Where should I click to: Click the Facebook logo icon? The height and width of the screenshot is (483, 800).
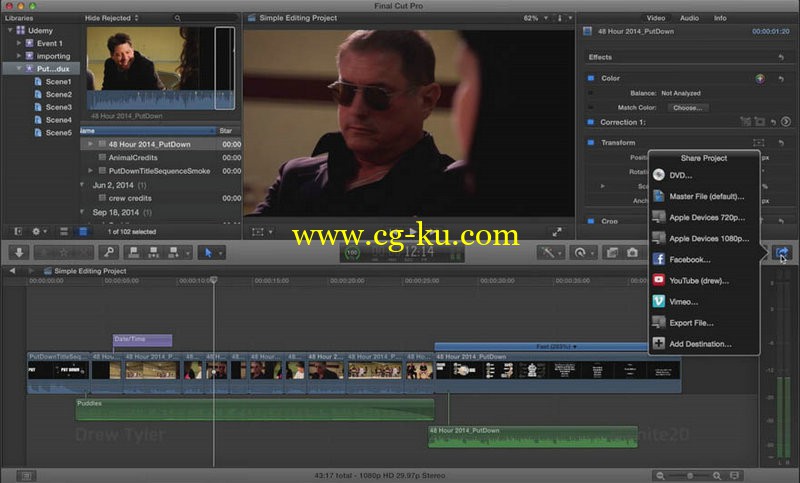(x=659, y=259)
